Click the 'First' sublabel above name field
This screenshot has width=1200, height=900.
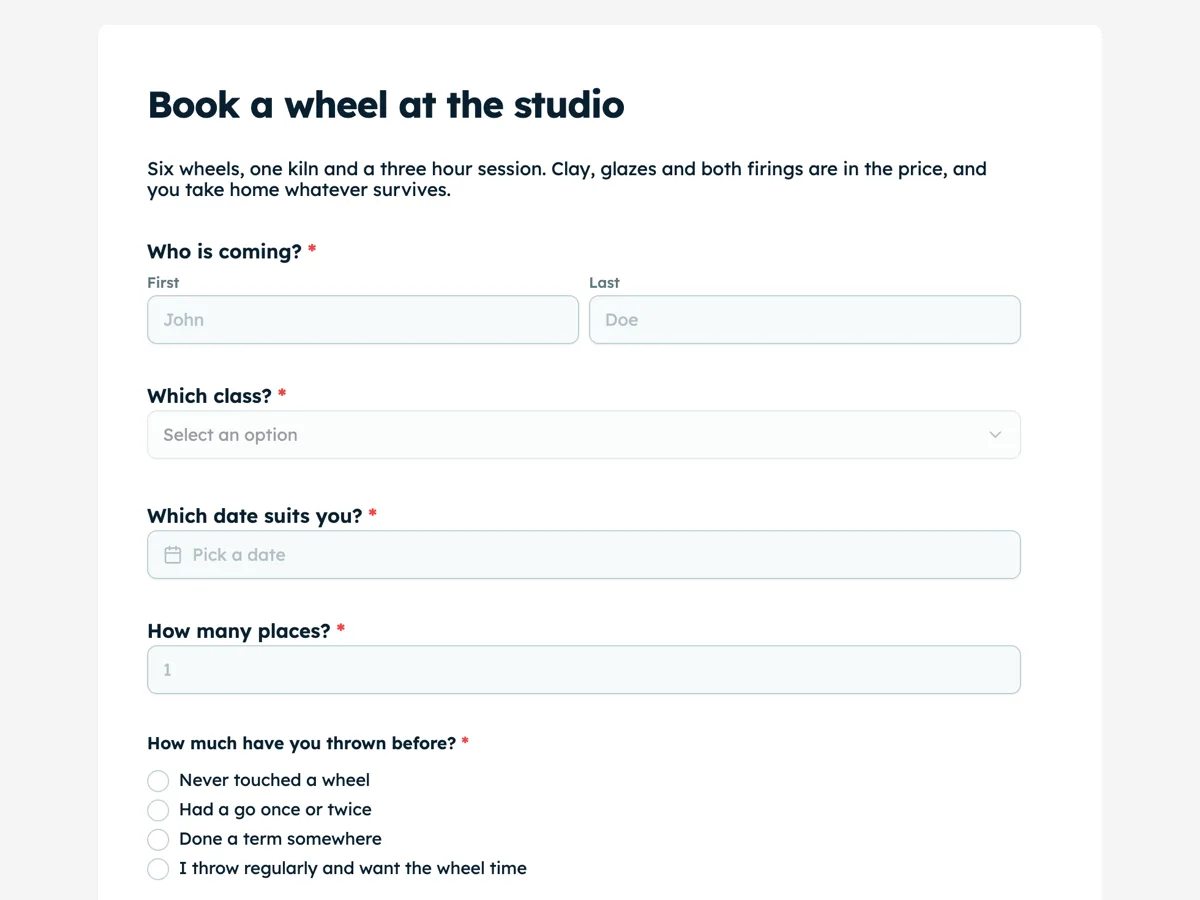[x=163, y=283]
